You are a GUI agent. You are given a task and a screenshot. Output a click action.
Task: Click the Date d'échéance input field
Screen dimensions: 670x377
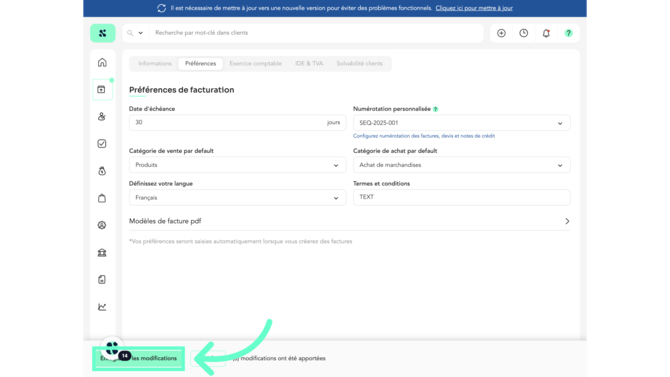[x=238, y=123]
